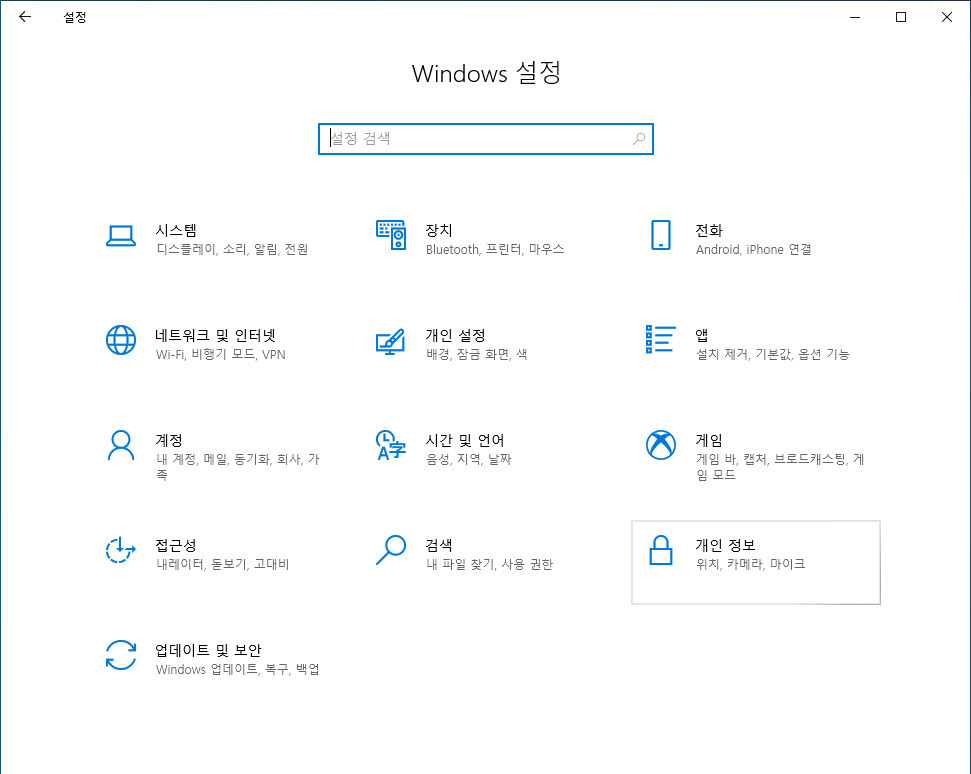Click the '내레이터, 돋보기, 고대비' description
The image size is (971, 774).
click(x=223, y=564)
